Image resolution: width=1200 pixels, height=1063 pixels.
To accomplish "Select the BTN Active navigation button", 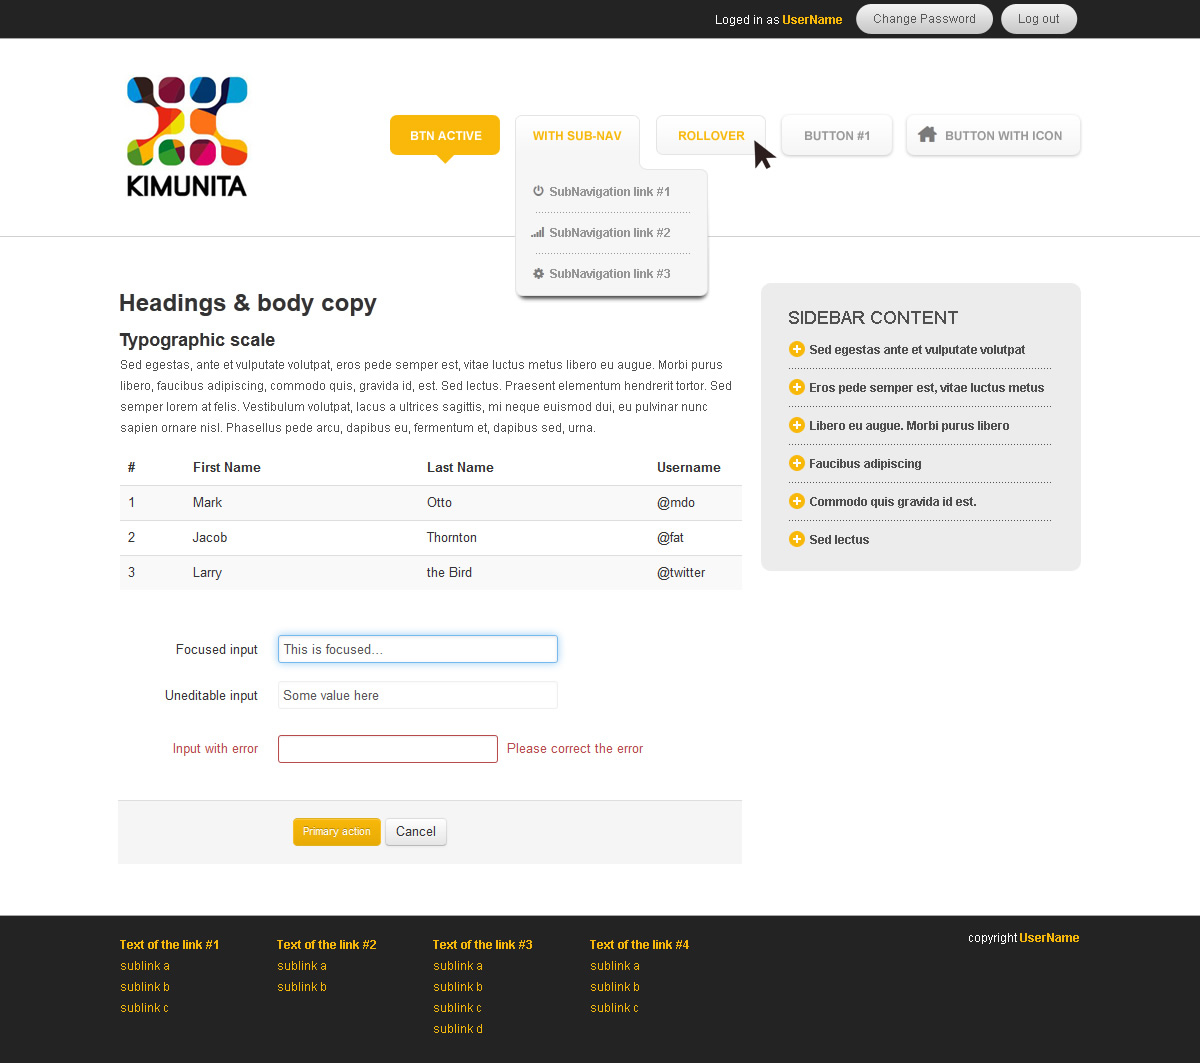I will 445,136.
